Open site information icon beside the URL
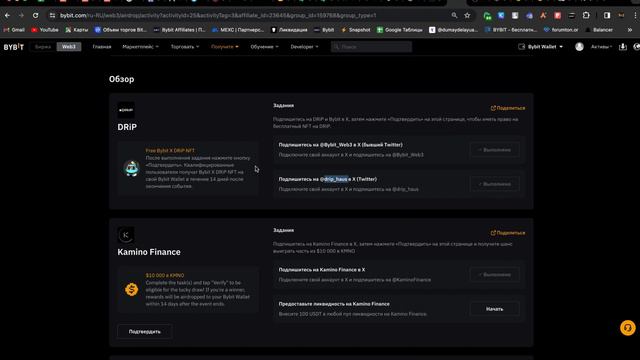This screenshot has width=640, height=360. click(52, 16)
